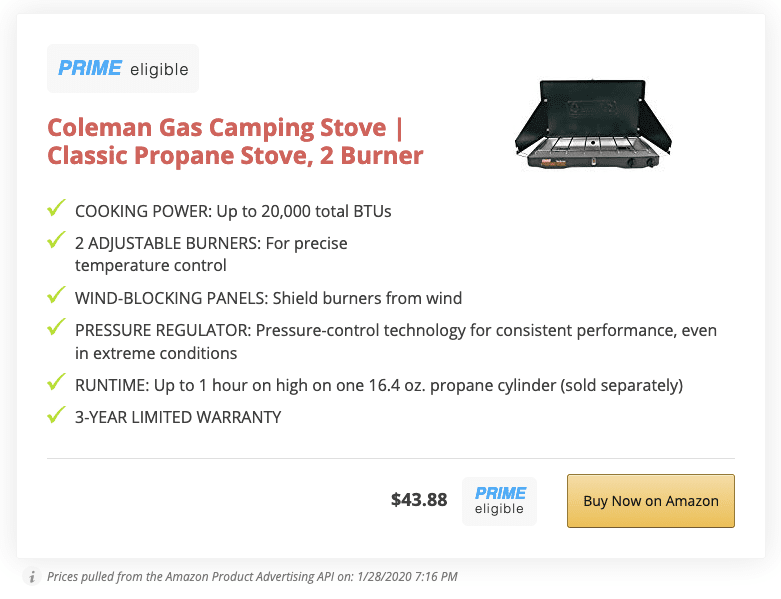781x599 pixels.
Task: Click the RUNTIME propane cylinder feature line
Action: click(379, 385)
